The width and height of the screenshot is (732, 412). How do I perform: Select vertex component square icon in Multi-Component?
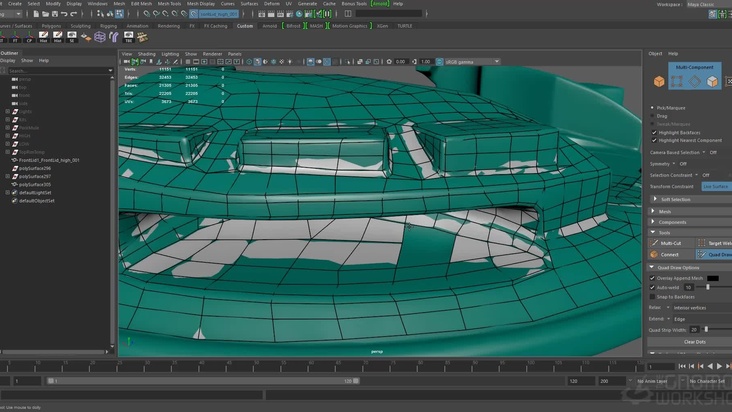[x=676, y=82]
